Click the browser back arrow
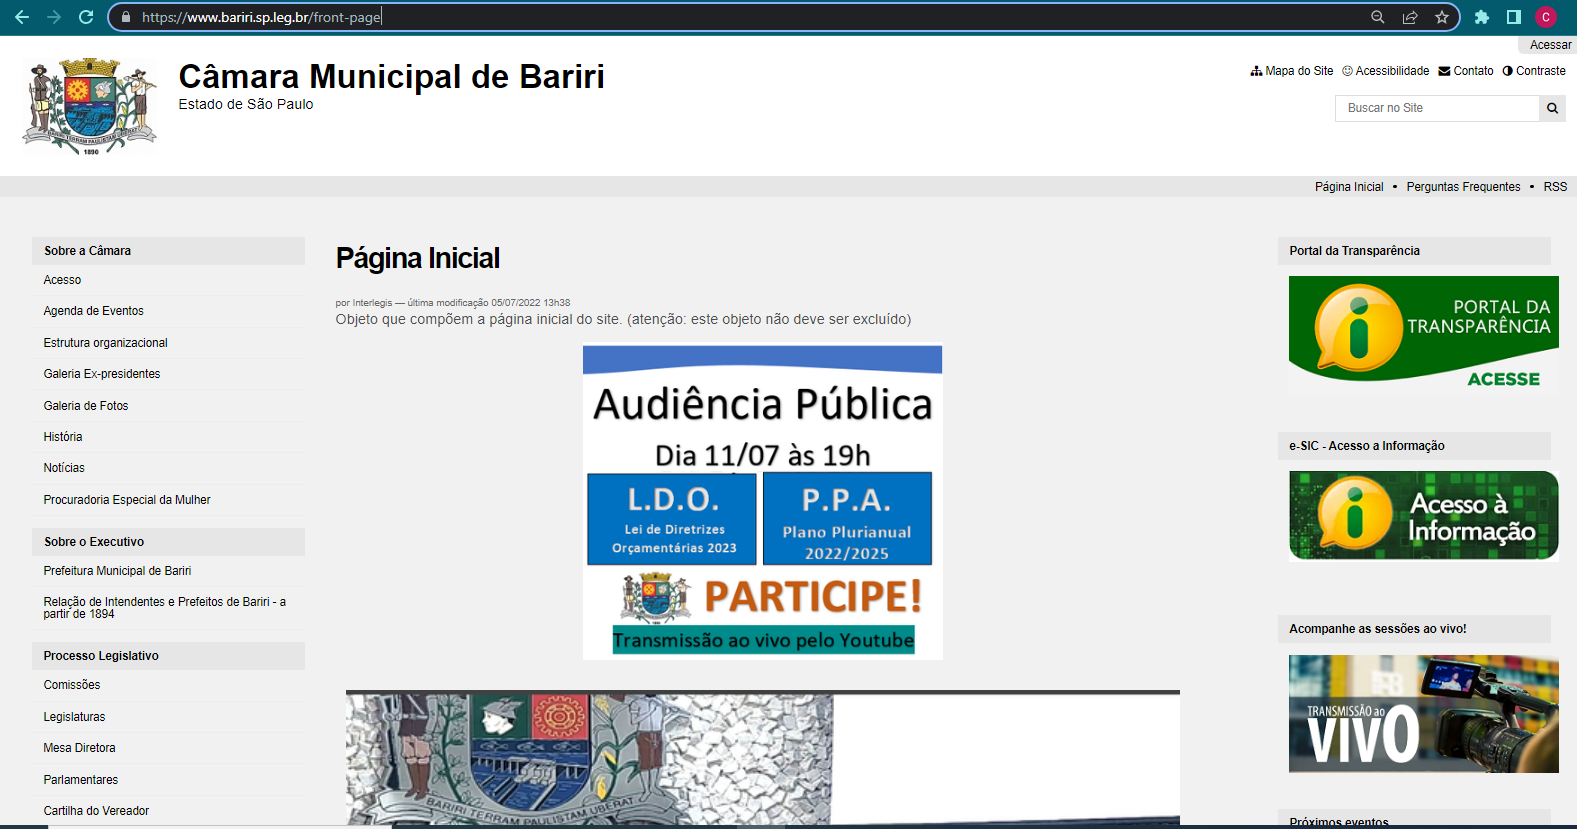This screenshot has width=1577, height=829. [x=22, y=17]
